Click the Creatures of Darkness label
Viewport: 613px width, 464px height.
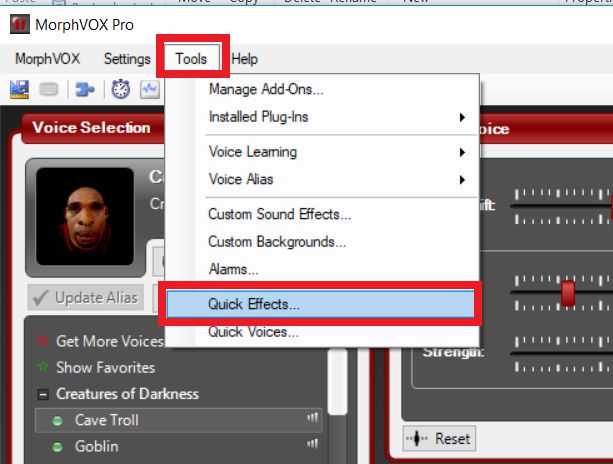pyautogui.click(x=127, y=394)
